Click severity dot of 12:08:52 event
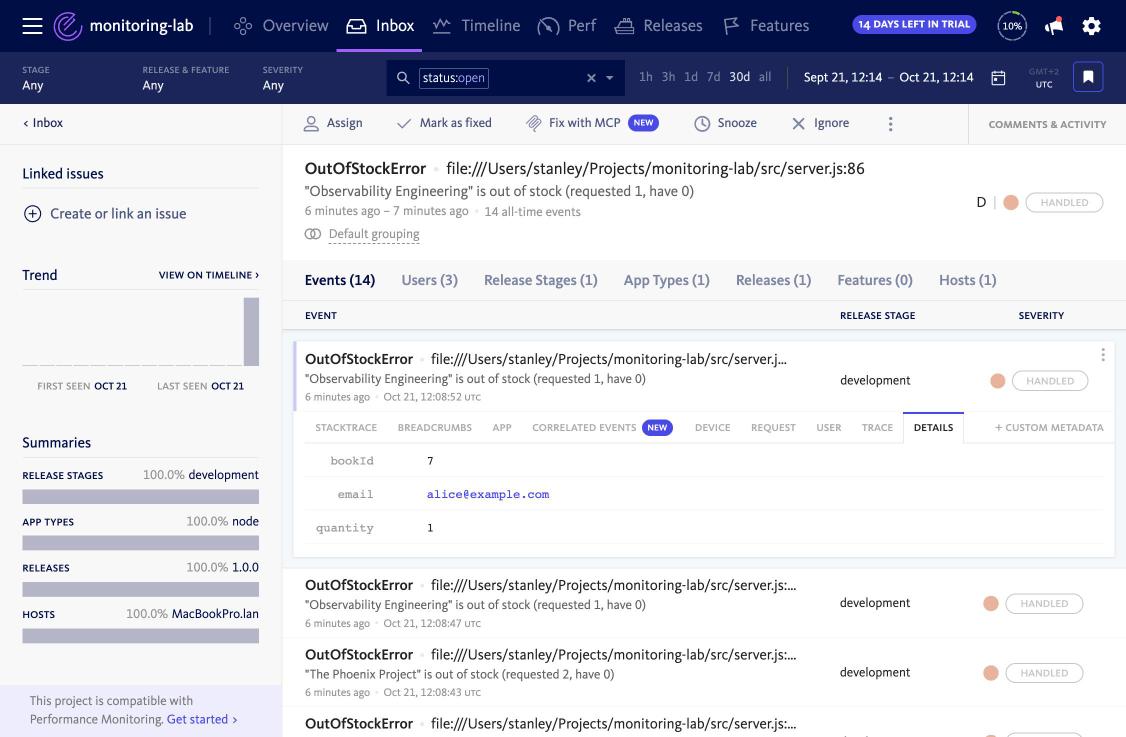The height and width of the screenshot is (737, 1126). pos(997,381)
